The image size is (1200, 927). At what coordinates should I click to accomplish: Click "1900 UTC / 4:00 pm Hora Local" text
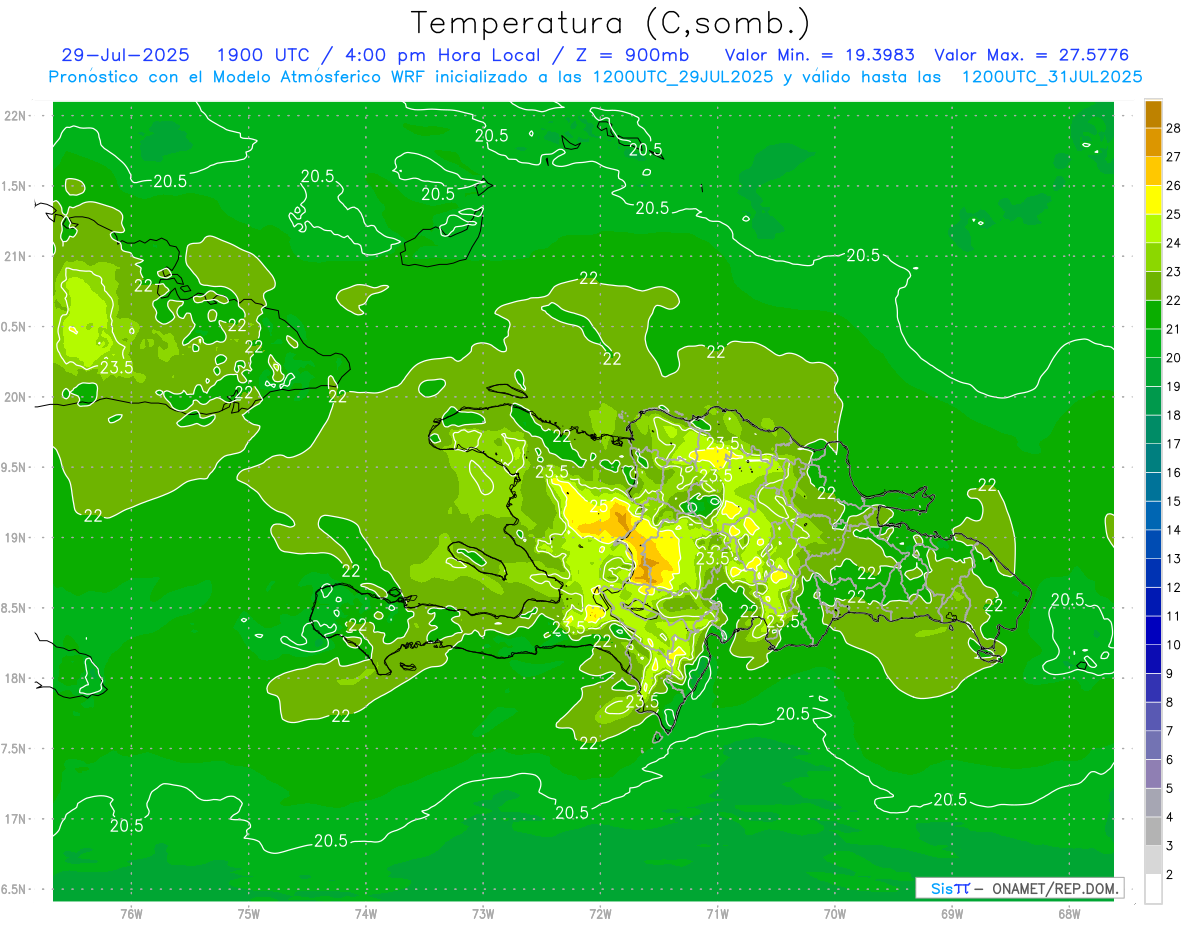(x=377, y=55)
